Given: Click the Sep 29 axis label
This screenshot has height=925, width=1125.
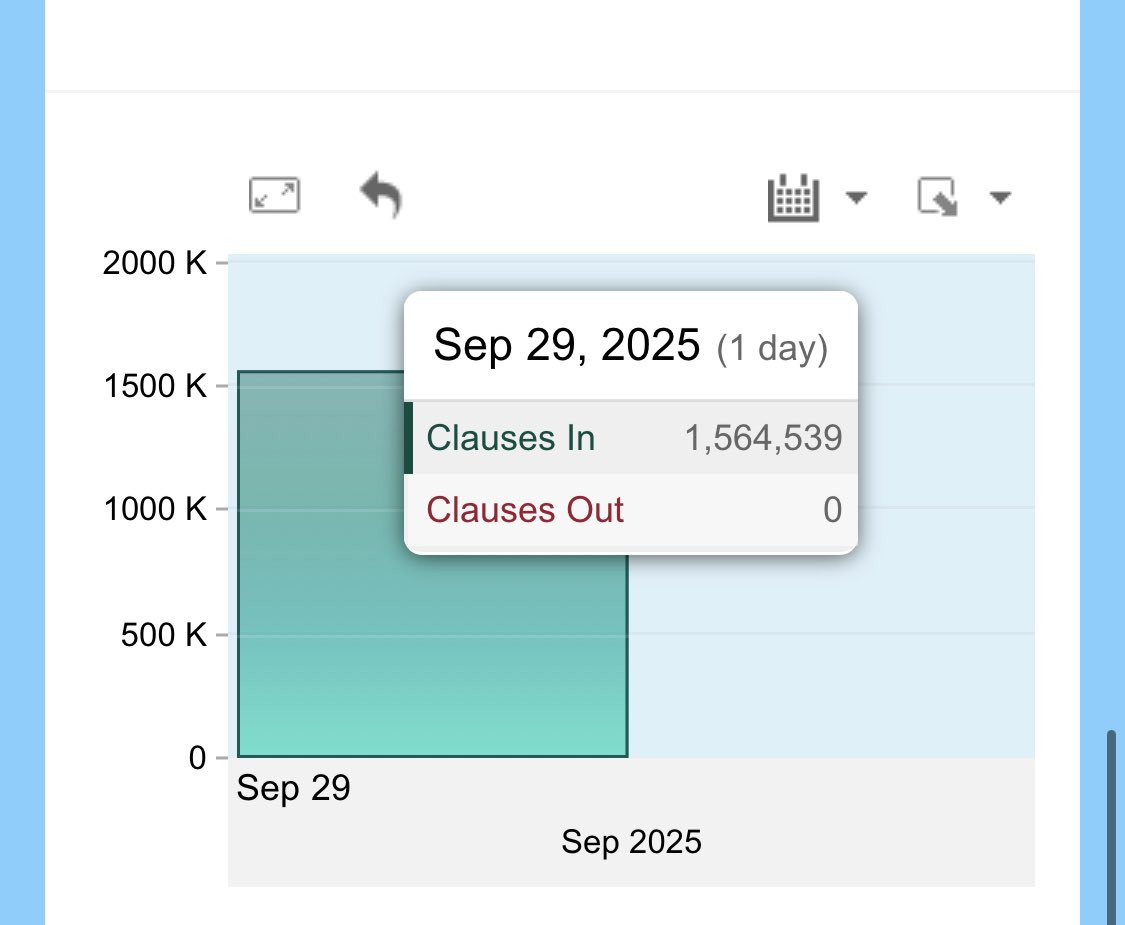Looking at the screenshot, I should point(293,788).
